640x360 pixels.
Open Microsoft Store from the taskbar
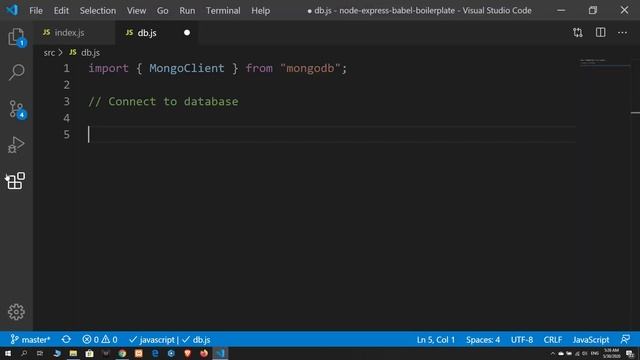point(89,353)
